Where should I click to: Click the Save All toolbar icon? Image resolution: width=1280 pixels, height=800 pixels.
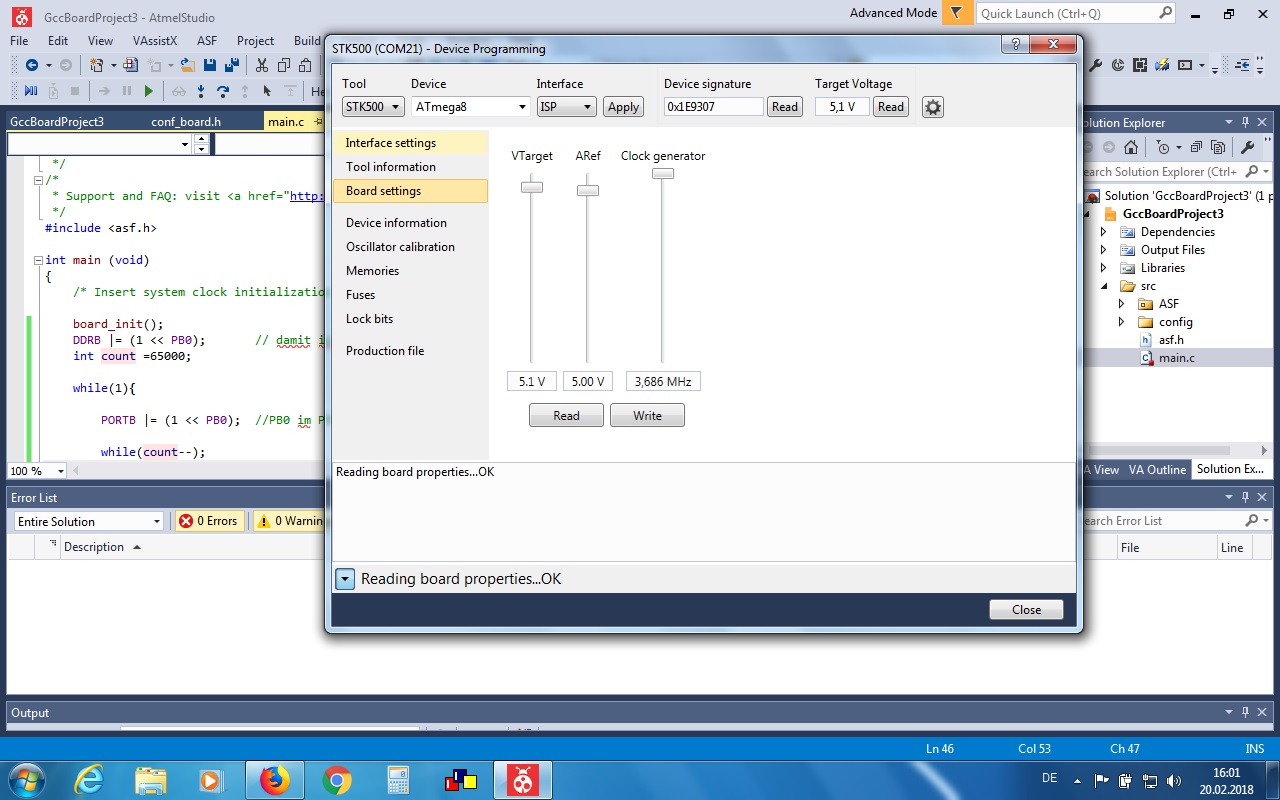point(232,65)
